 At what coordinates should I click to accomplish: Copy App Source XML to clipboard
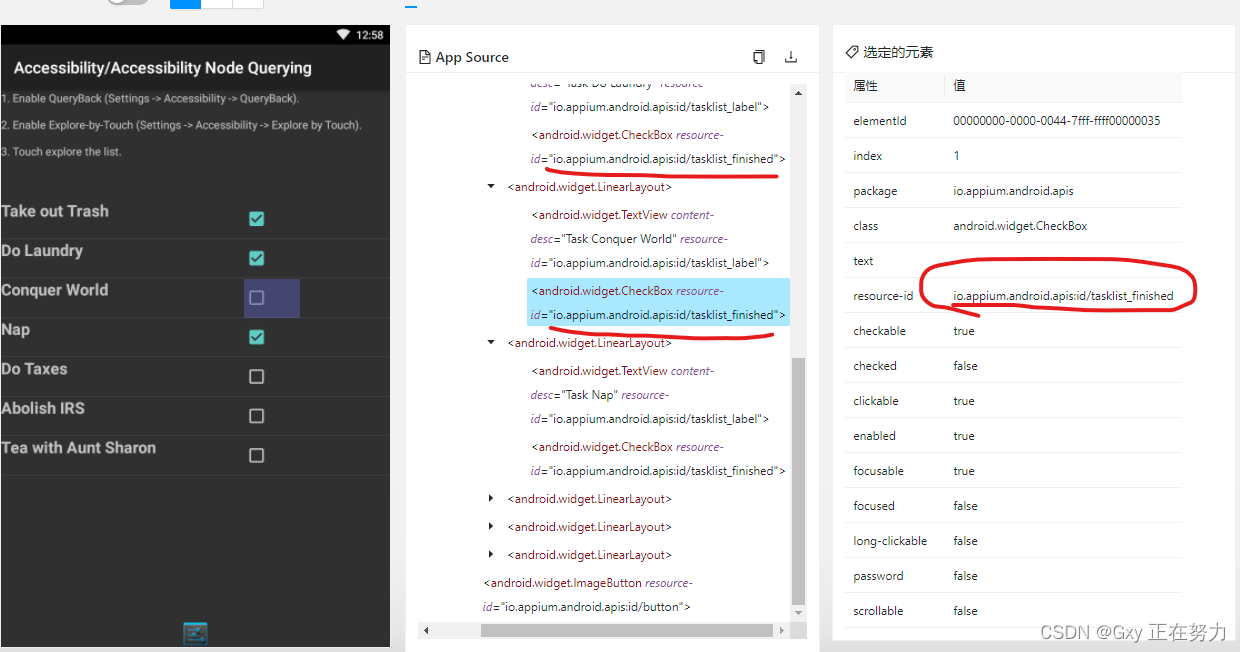pos(759,57)
